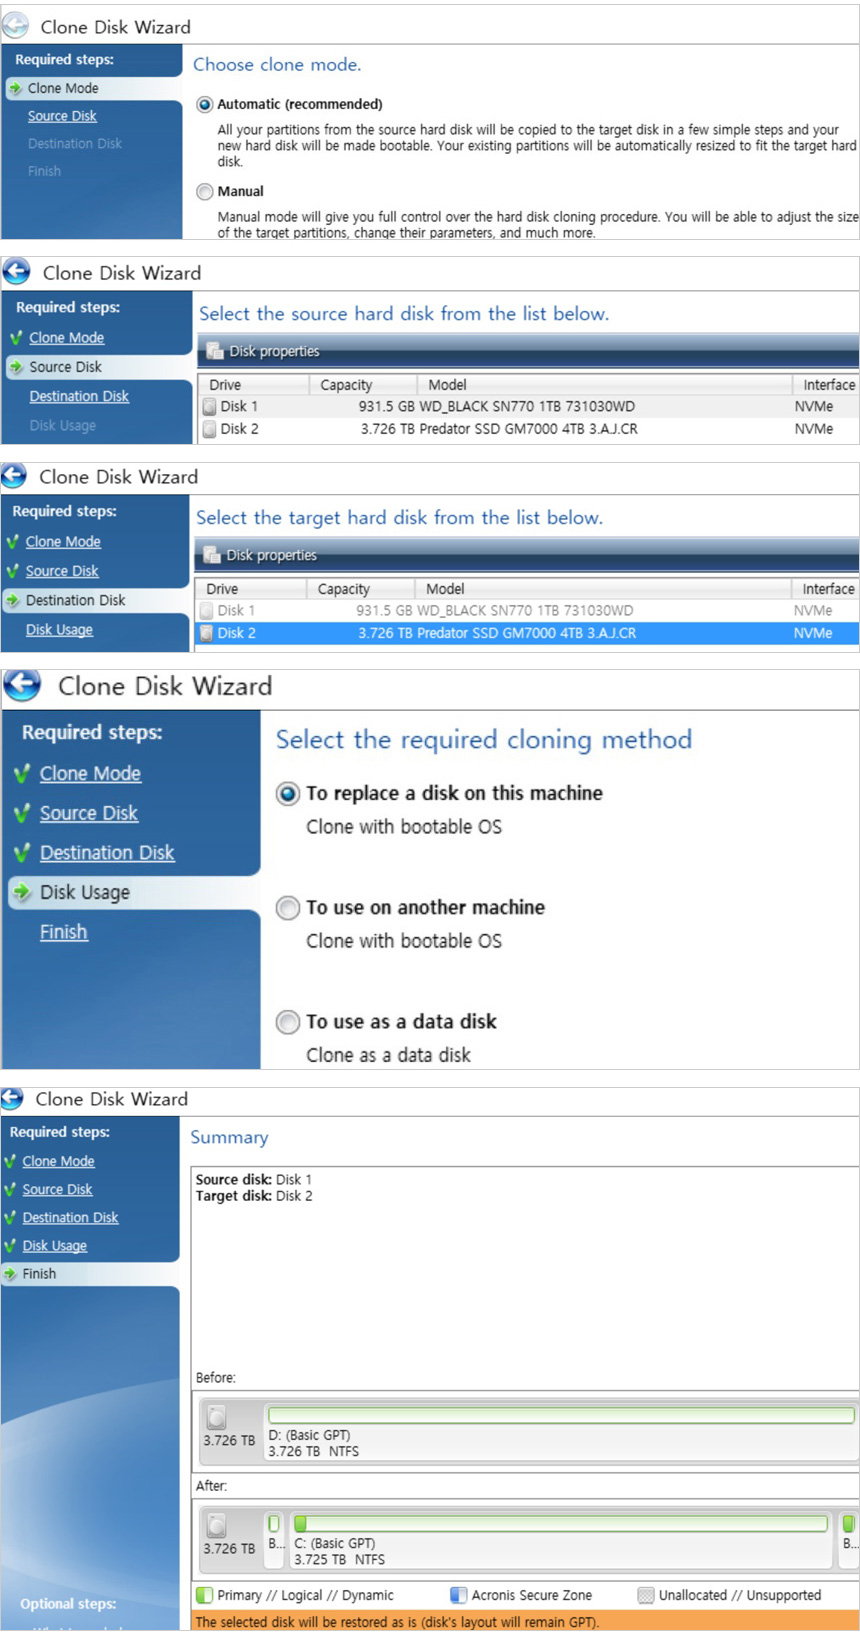Click Source disk: Disk 1 text in Summary
This screenshot has width=860, height=1635.
tap(254, 1180)
